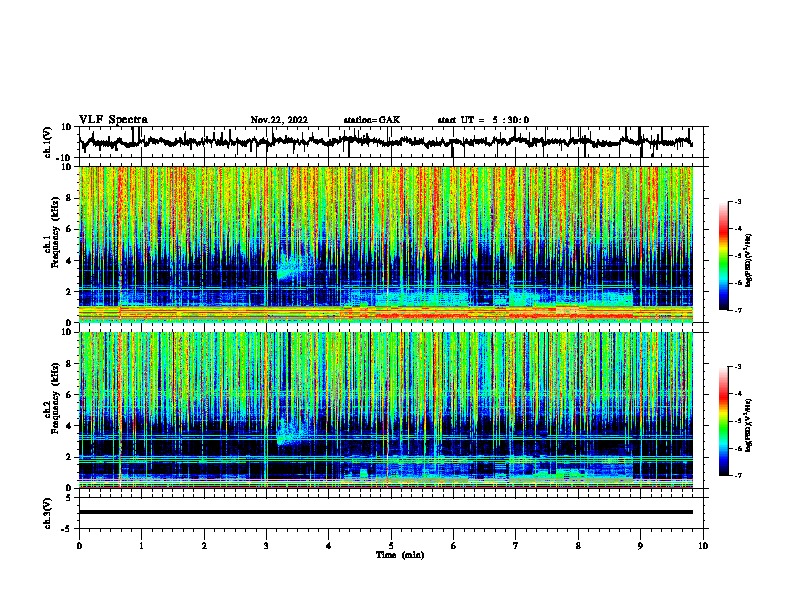Click the "start UT = 5 :30: 0" text
The height and width of the screenshot is (612, 792).
coord(483,120)
